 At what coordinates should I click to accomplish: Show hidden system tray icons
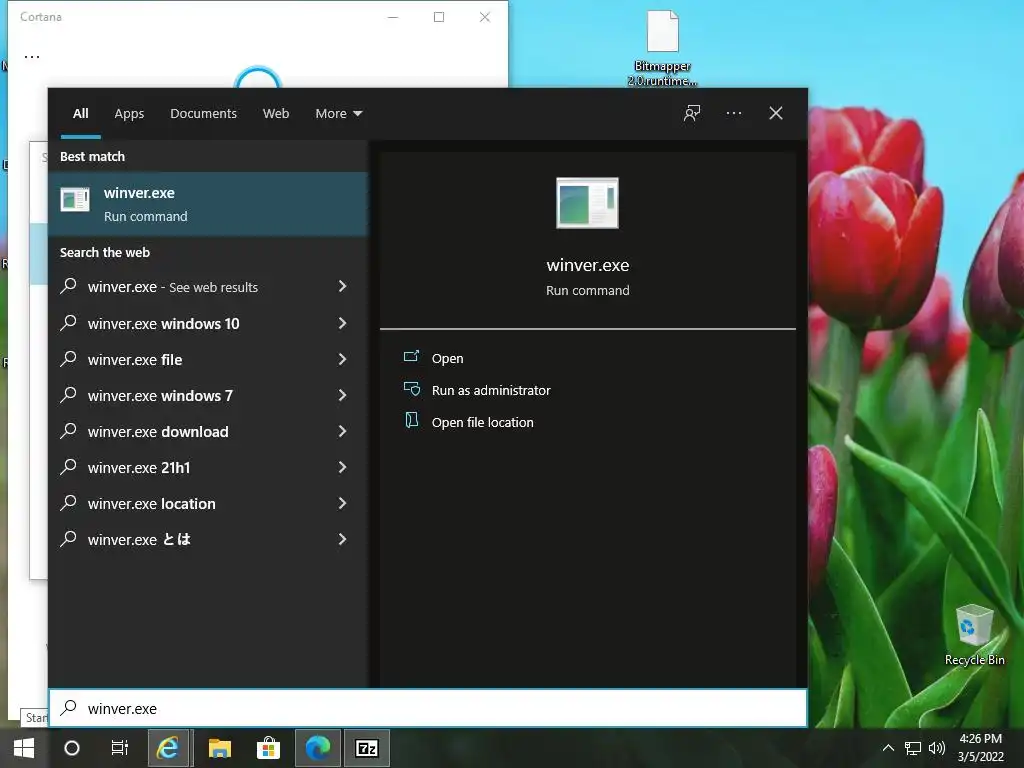pyautogui.click(x=888, y=748)
